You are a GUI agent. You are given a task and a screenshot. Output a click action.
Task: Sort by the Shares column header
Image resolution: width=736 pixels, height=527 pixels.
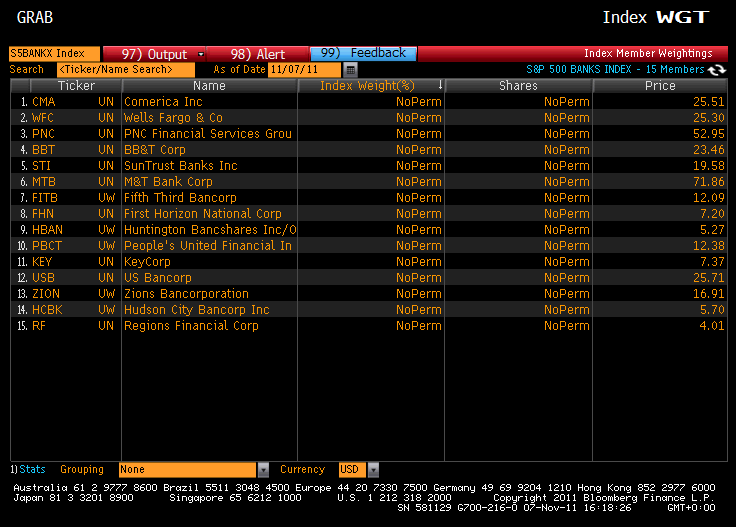point(518,86)
